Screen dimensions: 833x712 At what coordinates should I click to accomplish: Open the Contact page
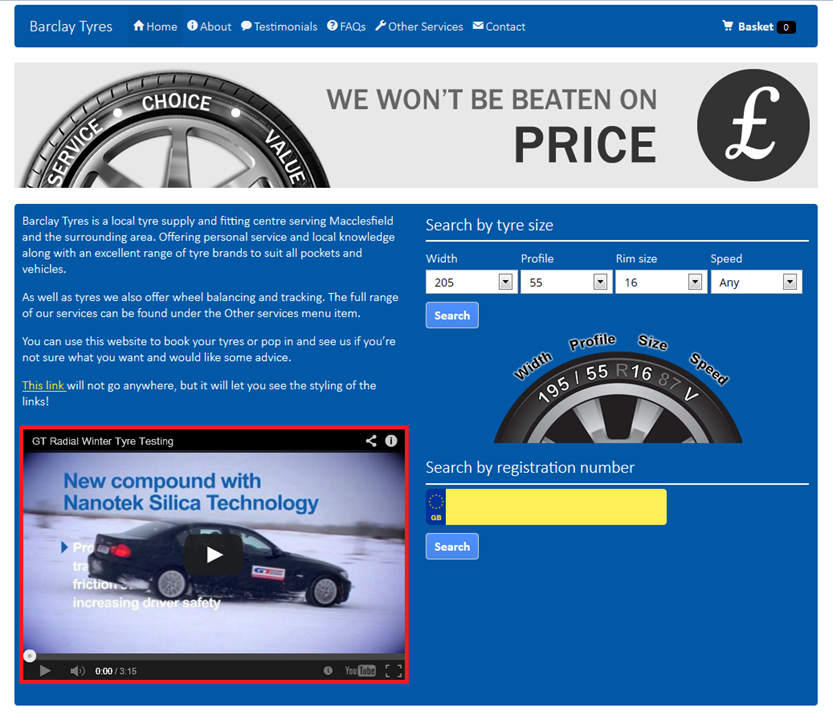tap(499, 27)
